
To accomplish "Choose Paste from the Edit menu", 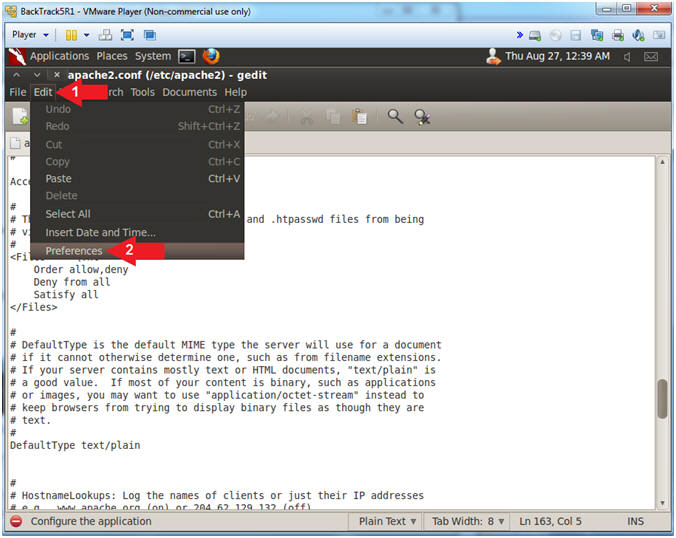I will tap(137, 178).
